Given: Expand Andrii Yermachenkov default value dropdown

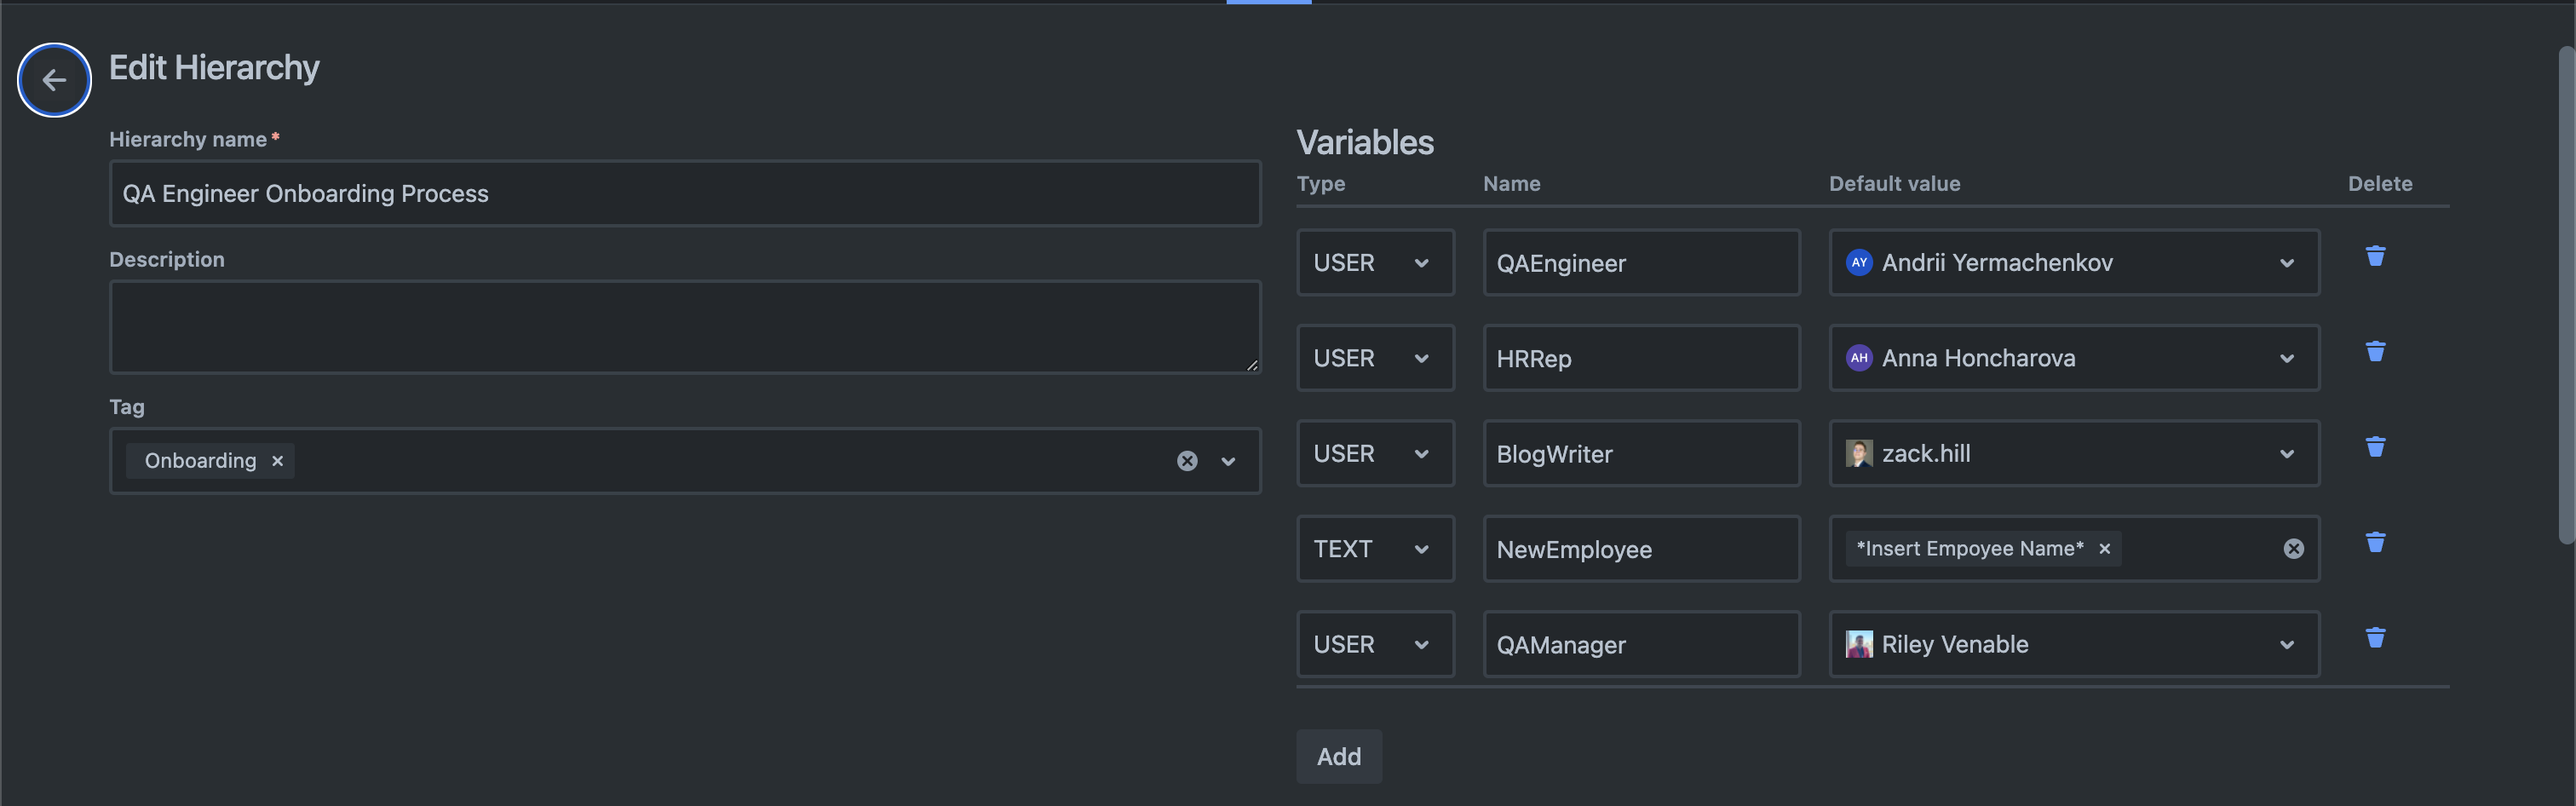Looking at the screenshot, I should tap(2286, 263).
